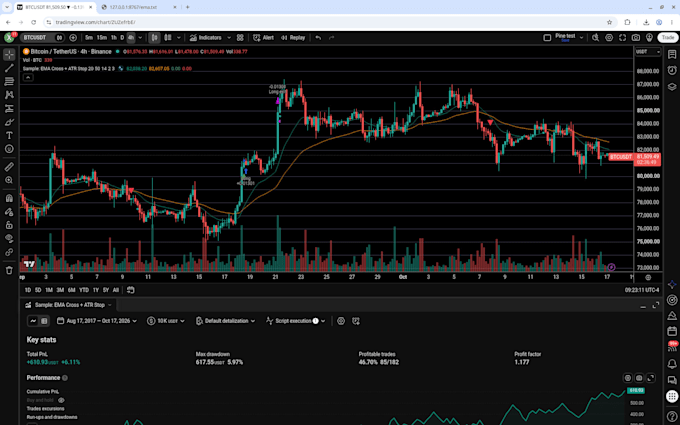Image resolution: width=680 pixels, height=425 pixels.
Task: Click the Replay button
Action: [293, 38]
